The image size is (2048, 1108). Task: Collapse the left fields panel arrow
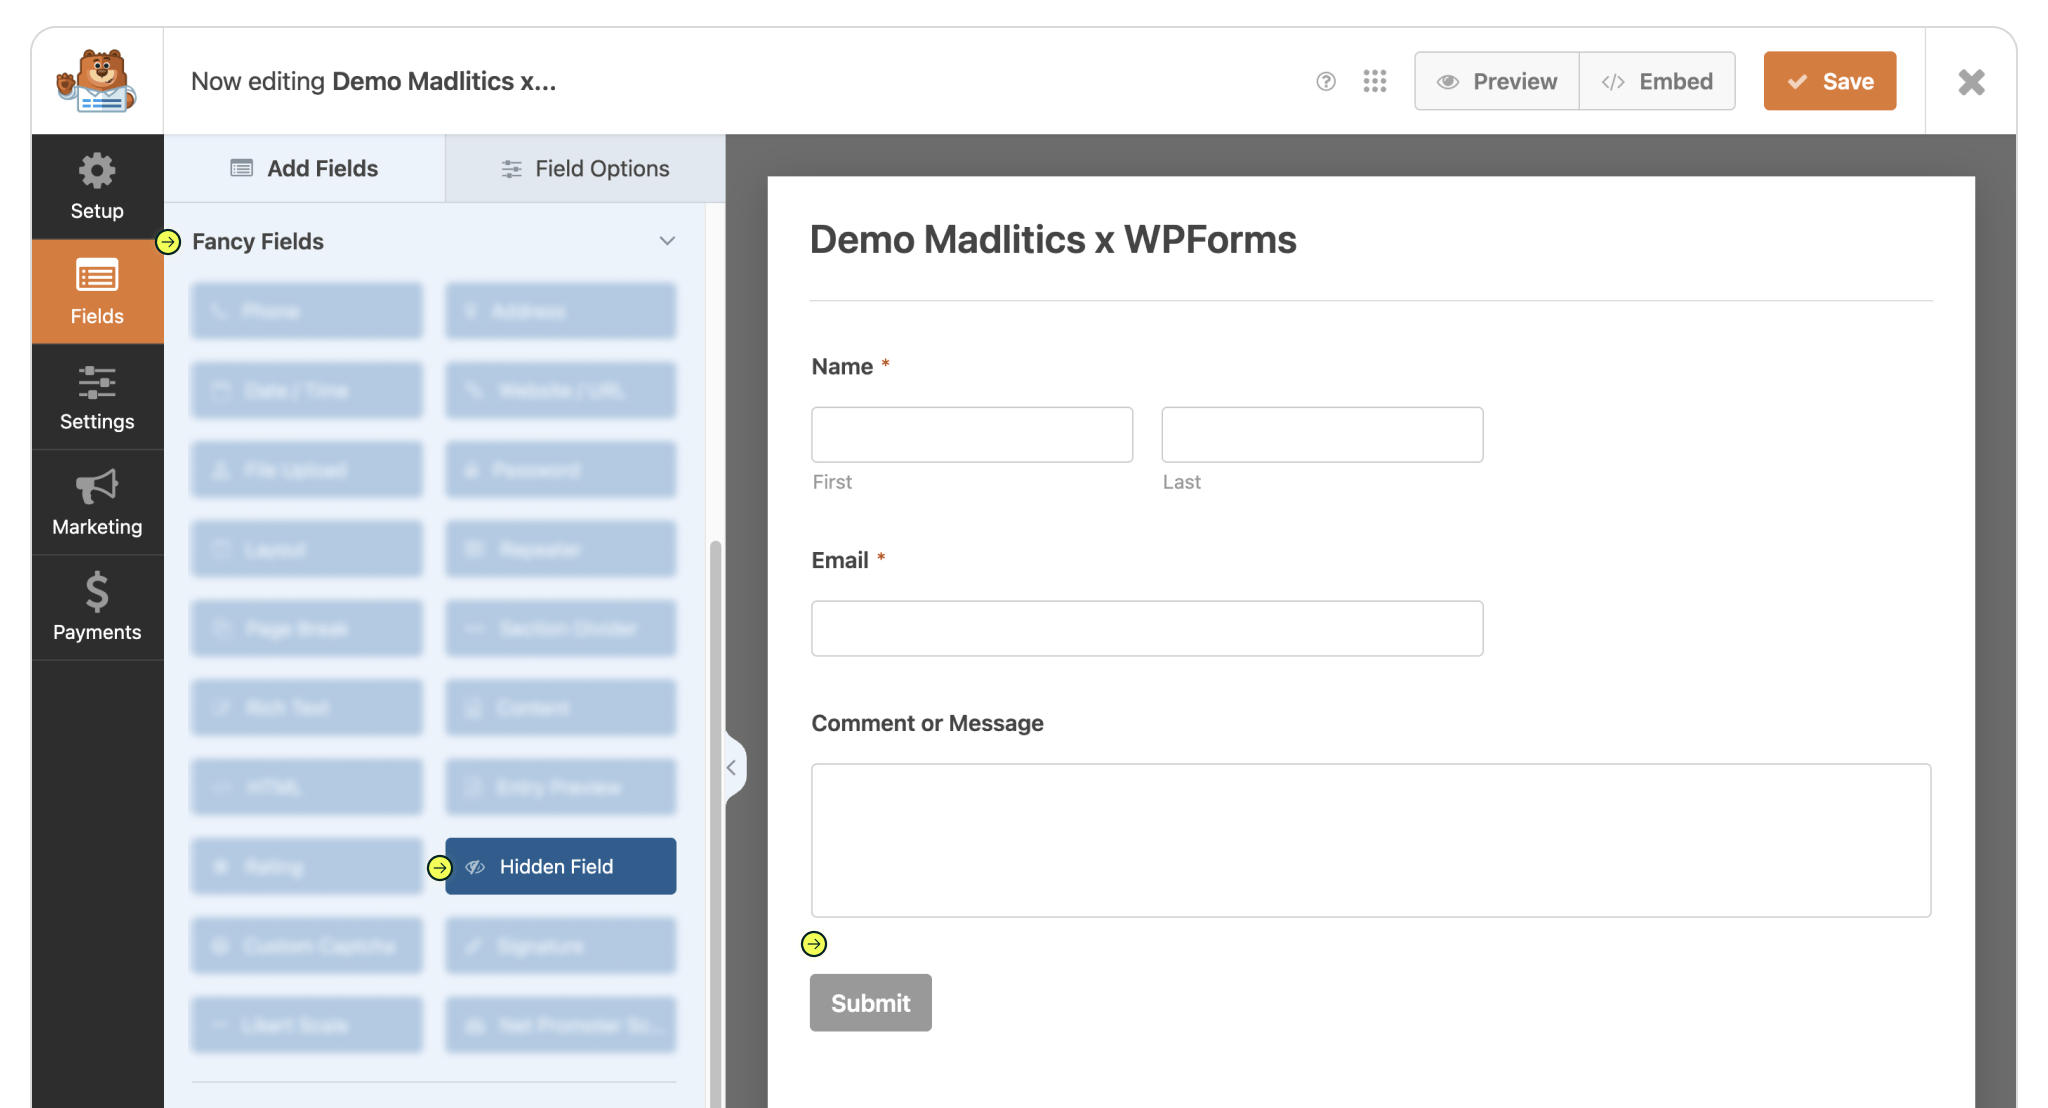(732, 768)
